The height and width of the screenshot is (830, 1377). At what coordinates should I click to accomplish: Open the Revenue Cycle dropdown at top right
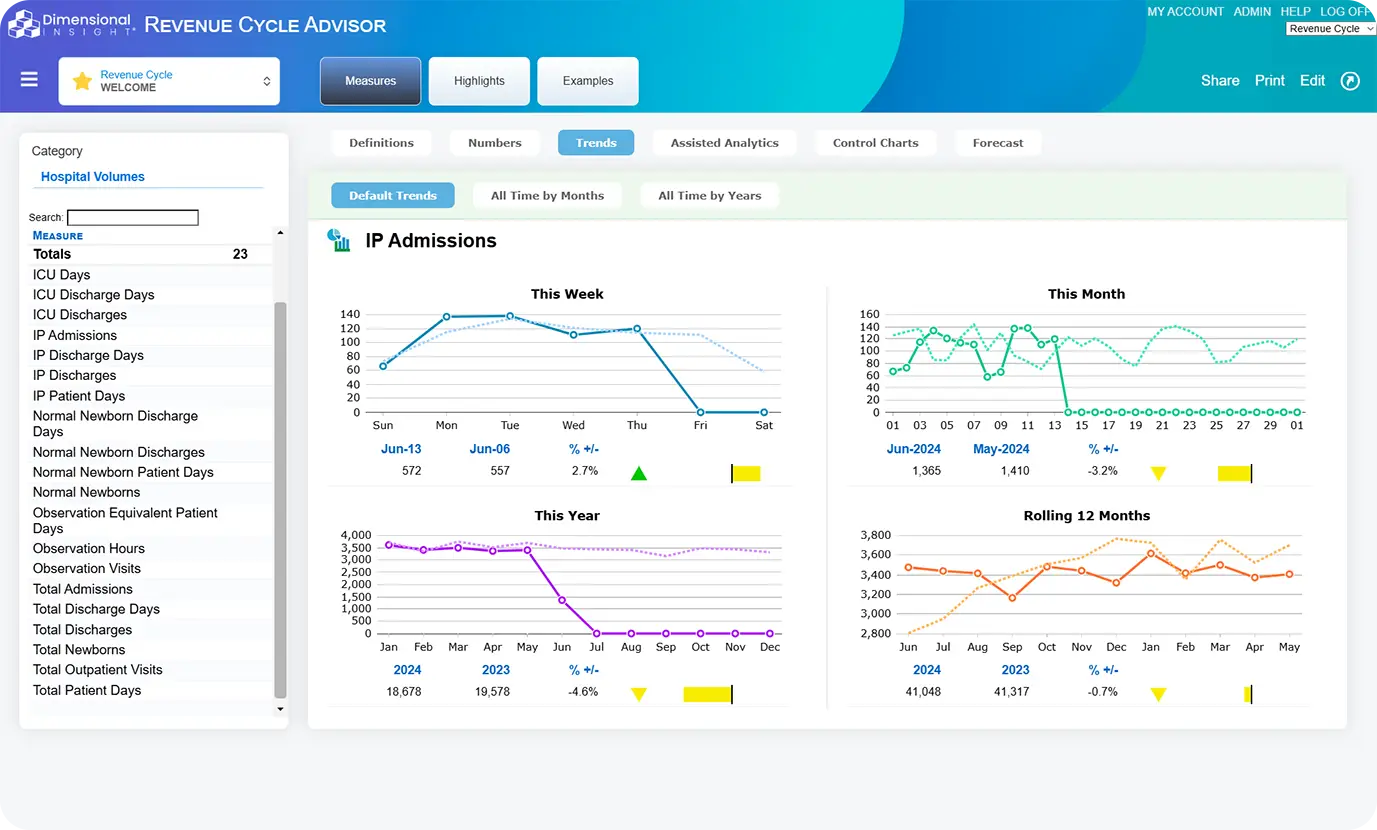tap(1330, 29)
